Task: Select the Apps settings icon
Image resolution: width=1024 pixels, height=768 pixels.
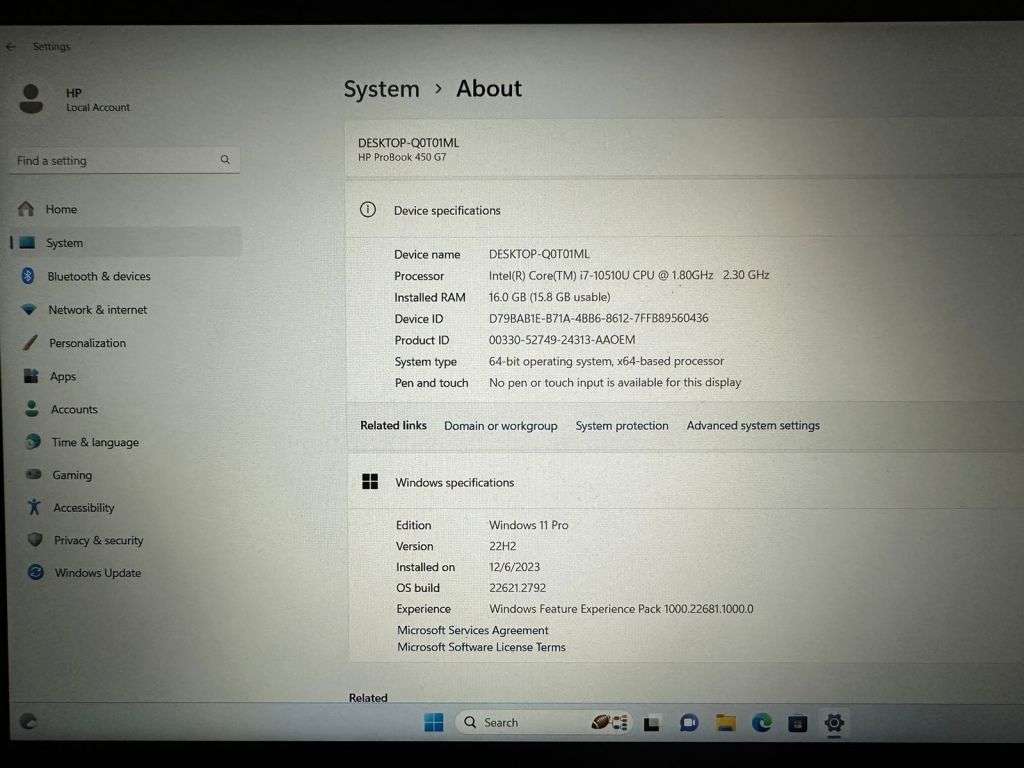Action: (33, 376)
